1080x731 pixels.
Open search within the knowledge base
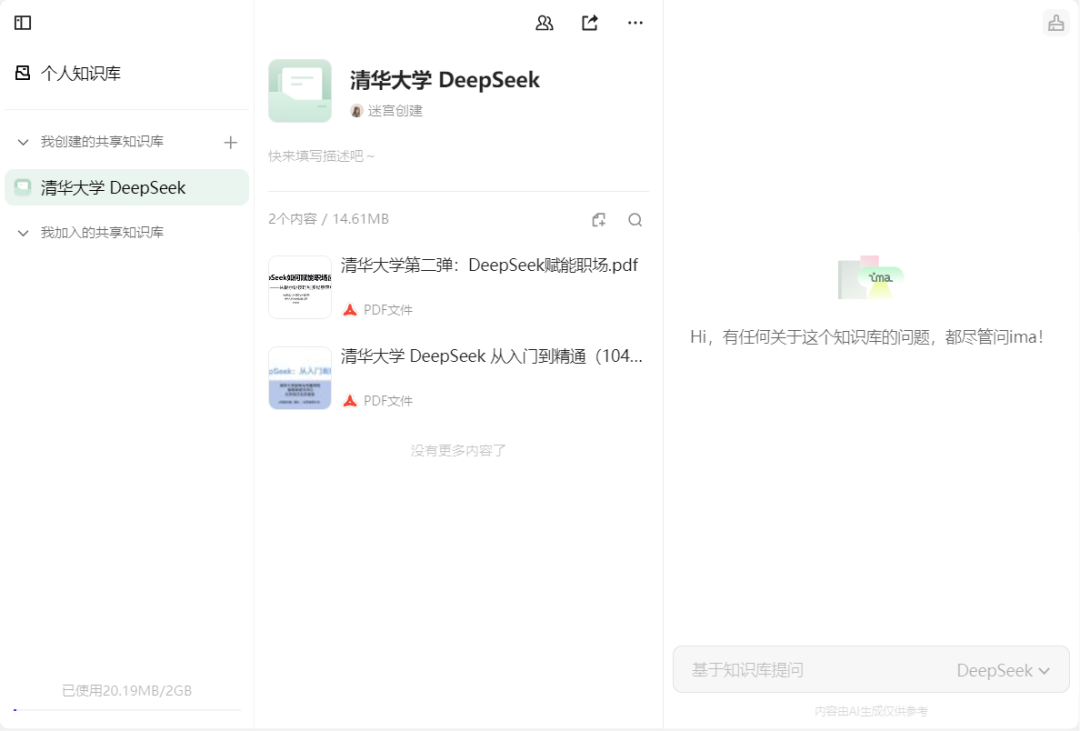[636, 219]
